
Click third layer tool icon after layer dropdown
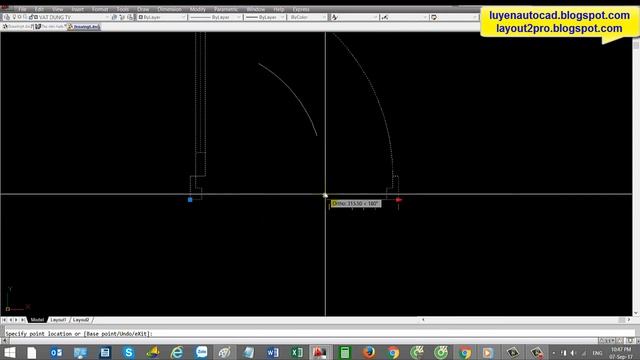click(x=130, y=17)
